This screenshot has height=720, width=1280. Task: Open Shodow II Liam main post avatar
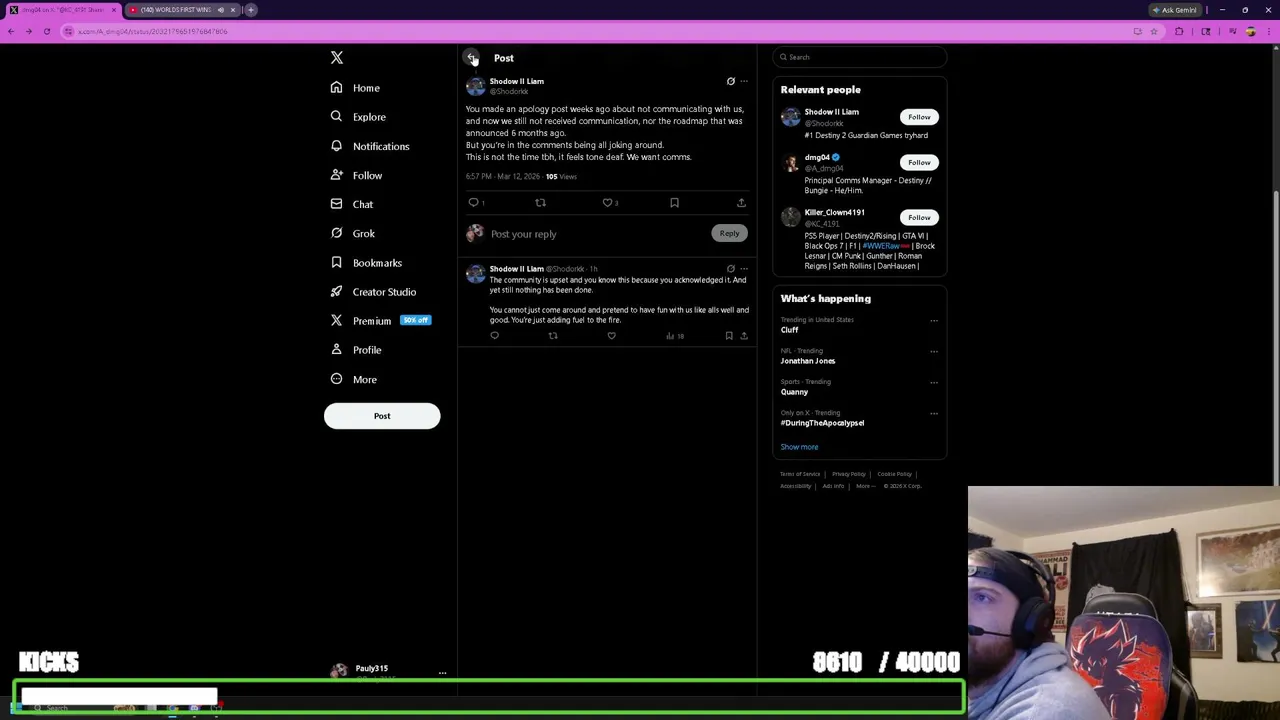pyautogui.click(x=475, y=86)
